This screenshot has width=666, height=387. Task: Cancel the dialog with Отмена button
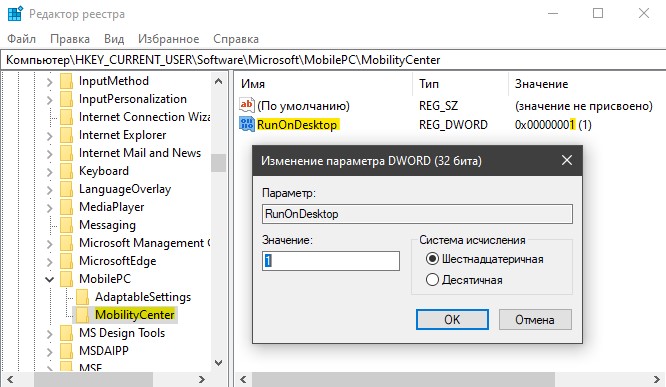[535, 319]
